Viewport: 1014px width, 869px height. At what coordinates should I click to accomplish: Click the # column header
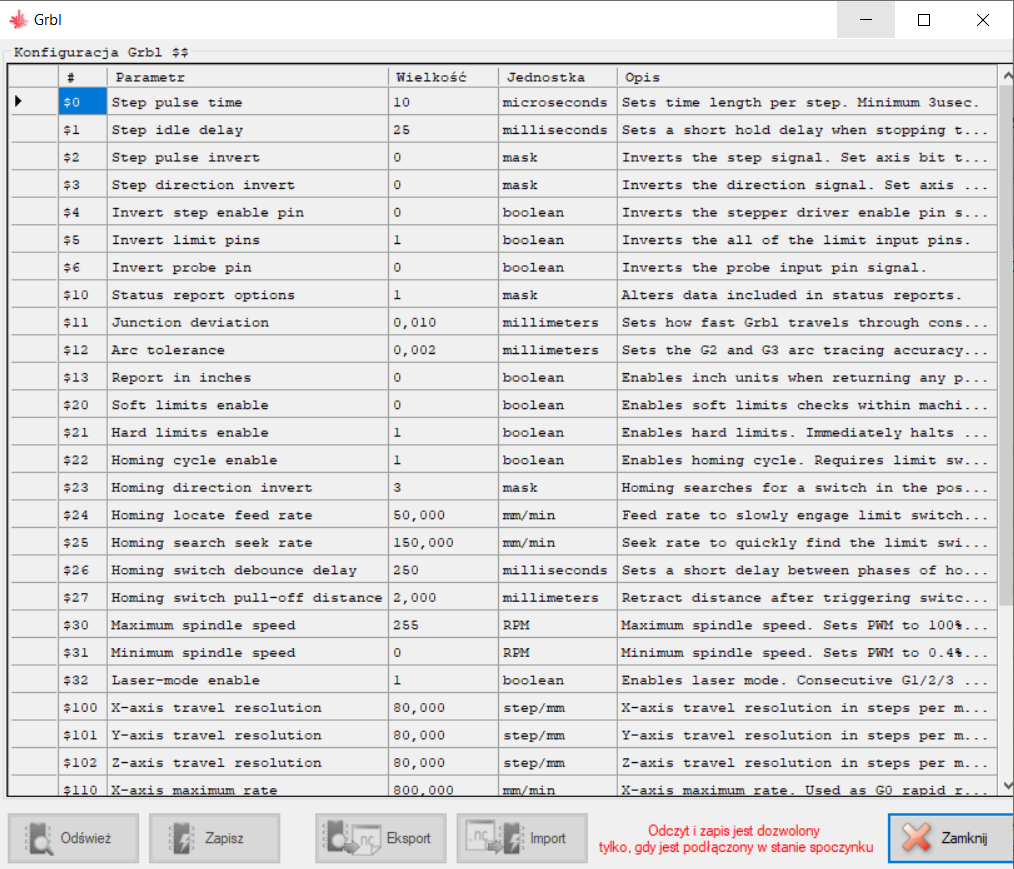pyautogui.click(x=83, y=77)
